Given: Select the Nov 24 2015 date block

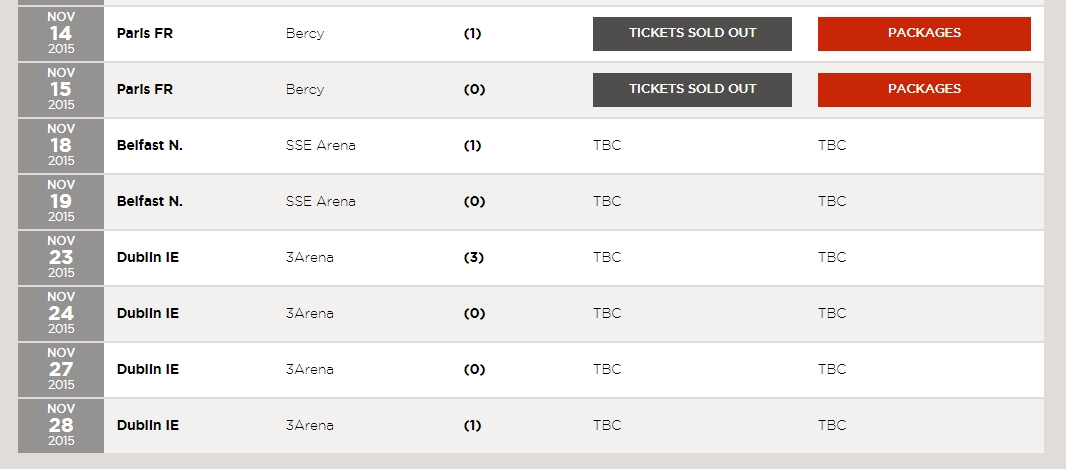Looking at the screenshot, I should point(61,313).
